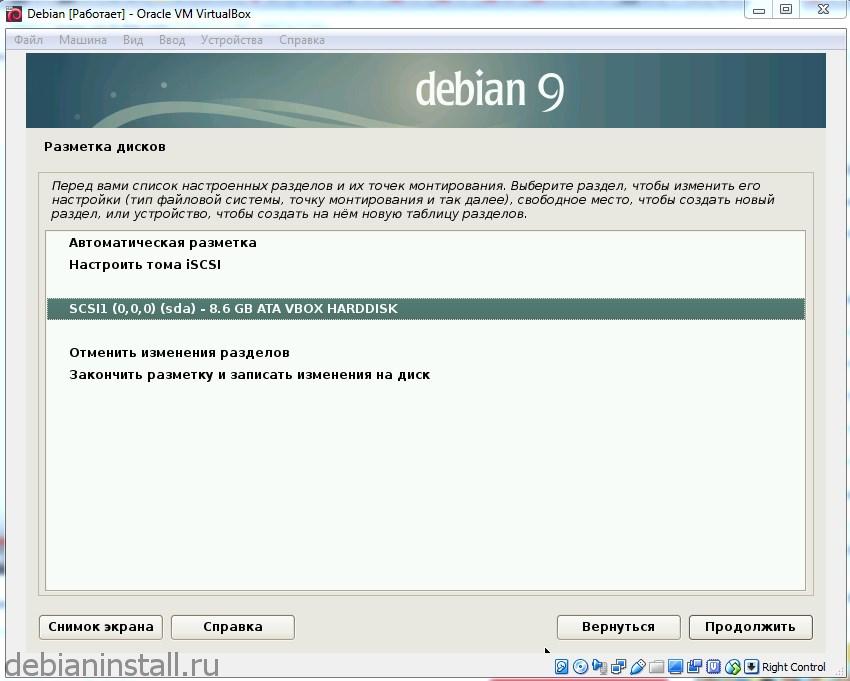Screen dimensions: 850x681
Task: Close the VirtualBox window
Action: tap(823, 10)
